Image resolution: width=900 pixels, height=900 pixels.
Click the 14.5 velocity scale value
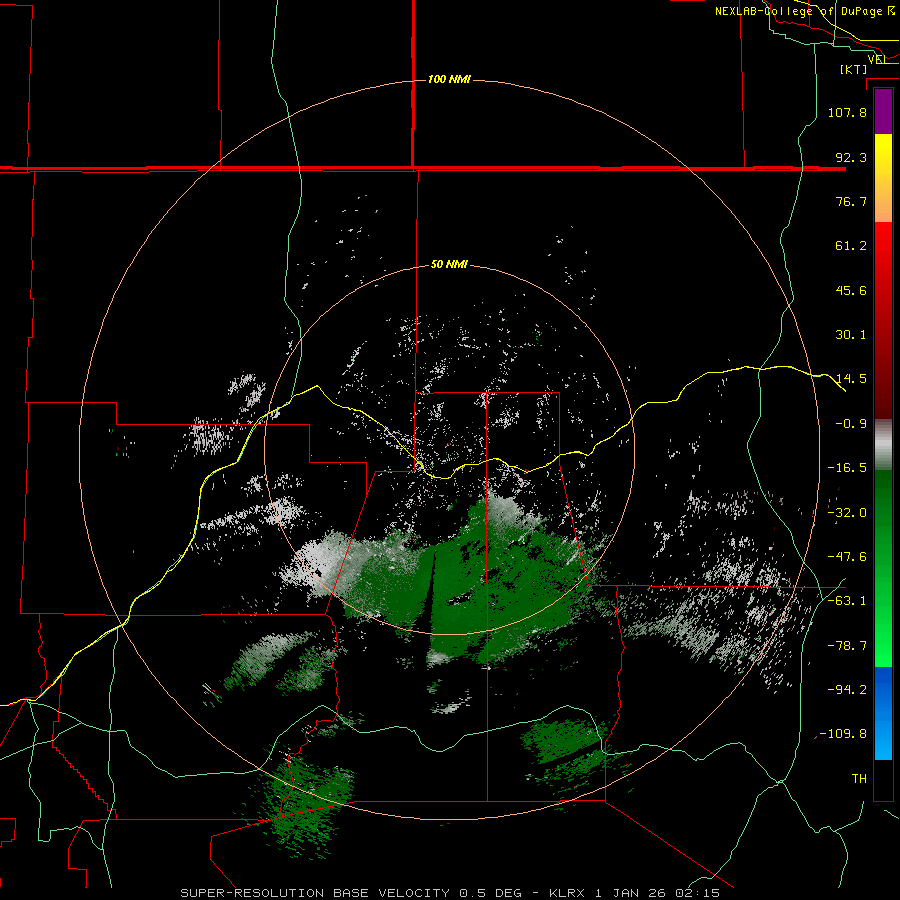pos(851,379)
